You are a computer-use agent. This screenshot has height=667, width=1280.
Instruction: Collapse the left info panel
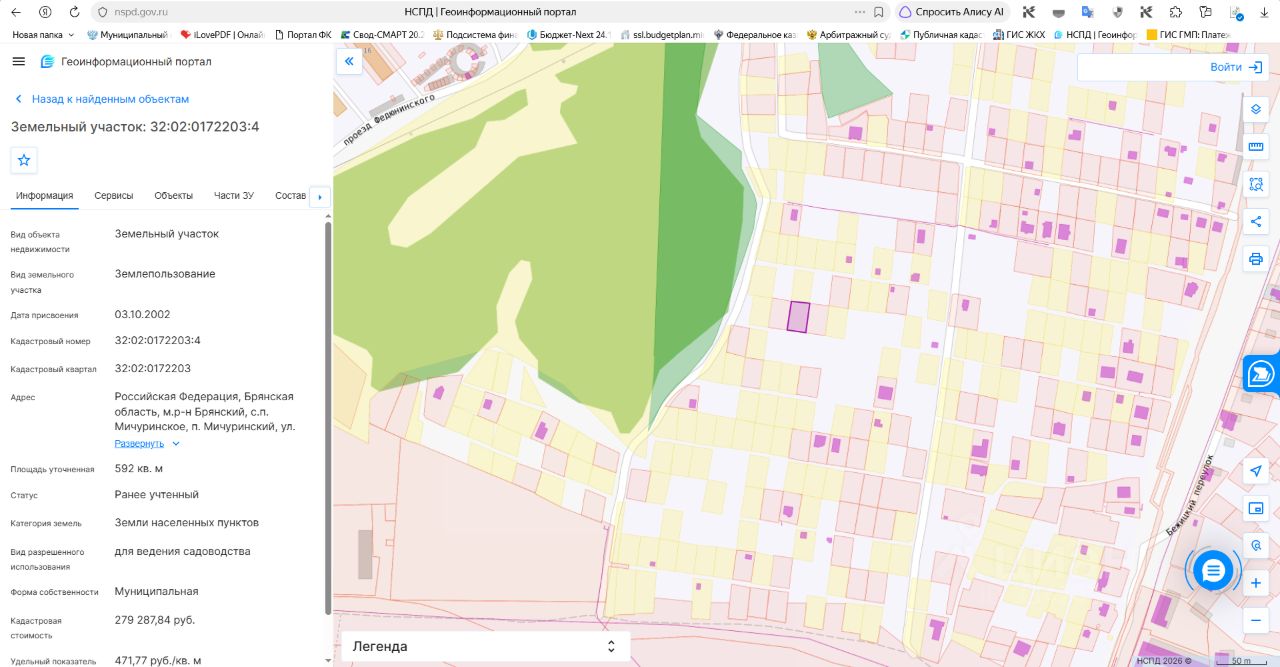coord(349,62)
